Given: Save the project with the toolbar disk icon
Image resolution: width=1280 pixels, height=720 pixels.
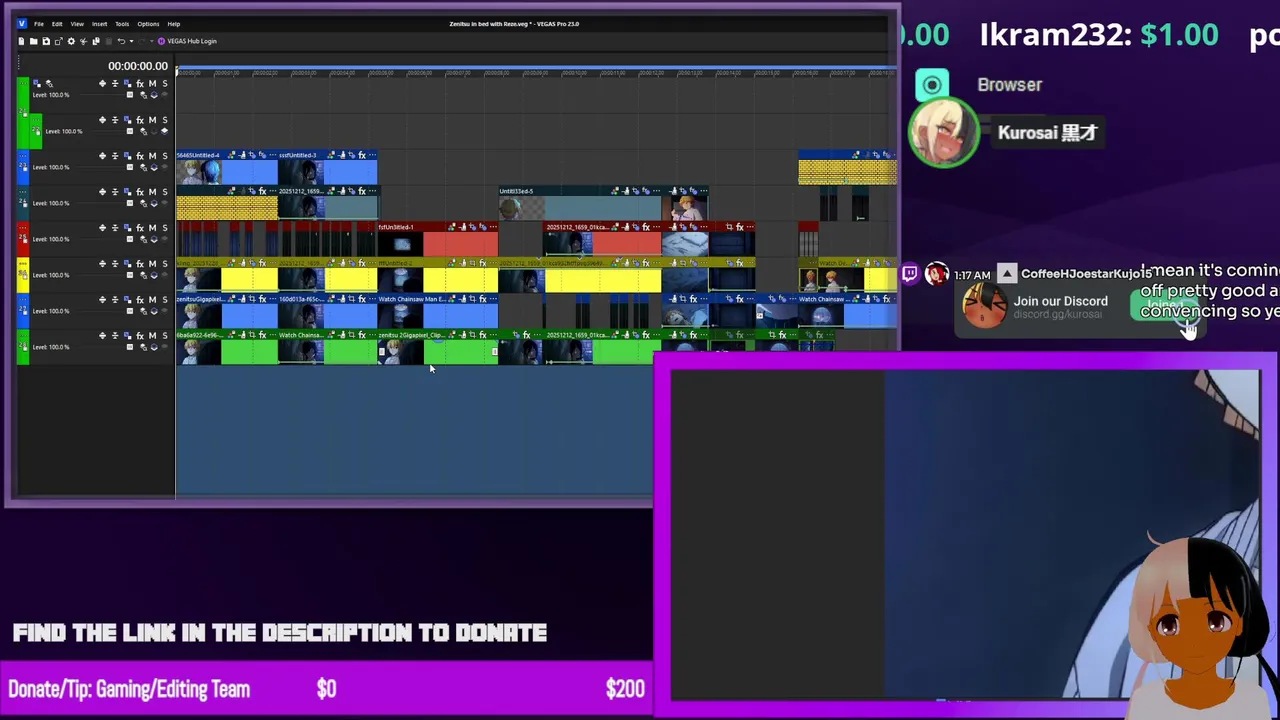Looking at the screenshot, I should [46, 41].
